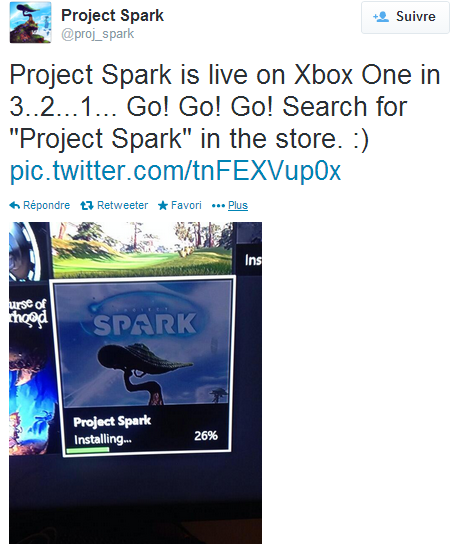Click the Favori star icon
Viewport: 453px width, 544px height.
(163, 206)
